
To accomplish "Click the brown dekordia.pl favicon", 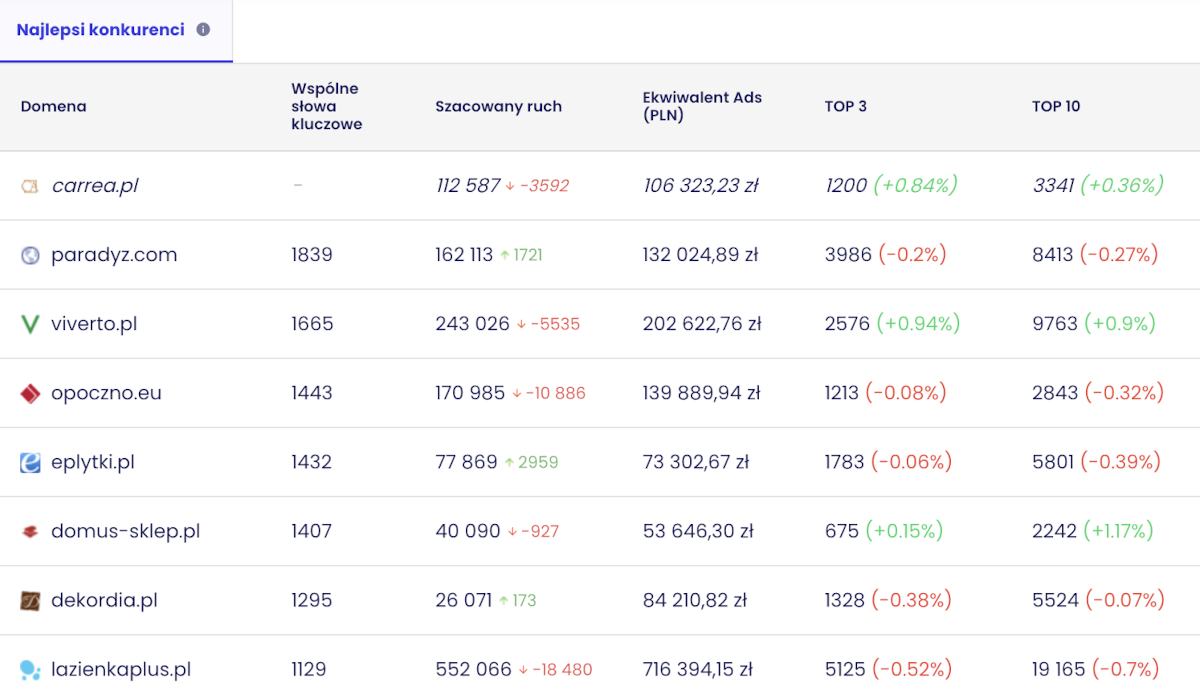I will click(x=30, y=600).
